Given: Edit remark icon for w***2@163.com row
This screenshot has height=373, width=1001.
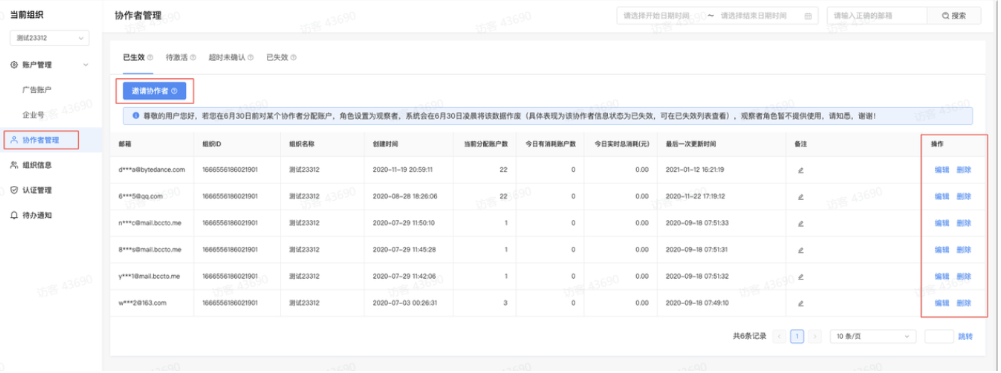Looking at the screenshot, I should click(x=801, y=303).
